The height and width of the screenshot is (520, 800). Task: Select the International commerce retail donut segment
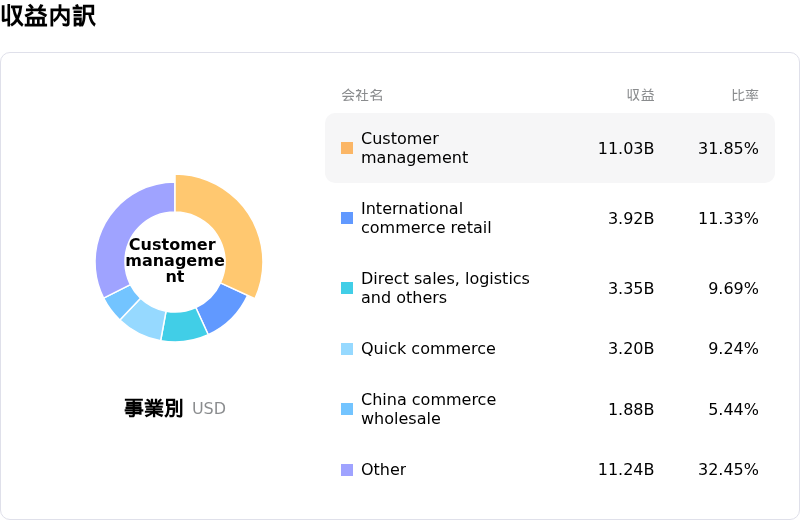coord(222,309)
